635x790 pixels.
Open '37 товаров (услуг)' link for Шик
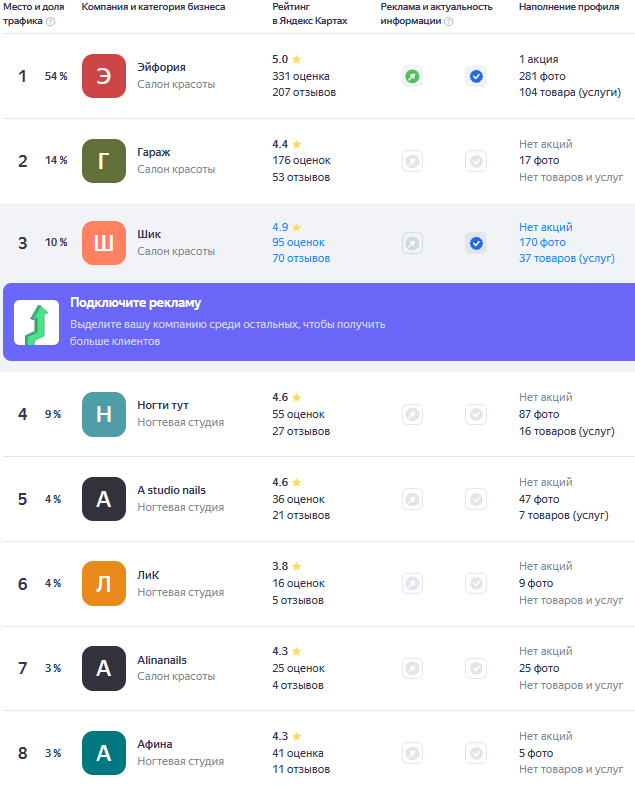[567, 258]
